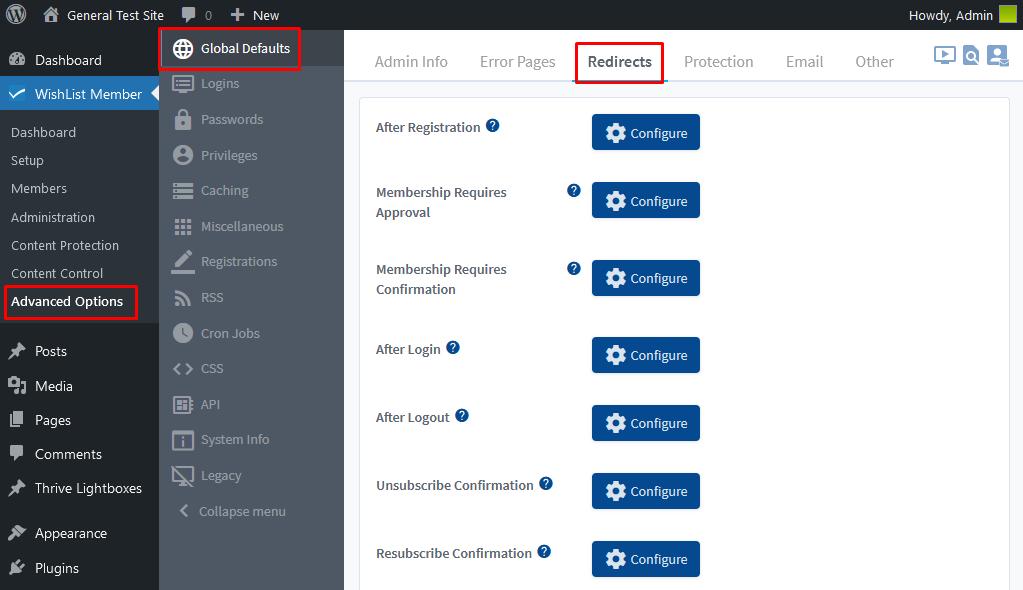Click help icon for Membership Requires Approval
The image size is (1023, 590).
pos(573,190)
